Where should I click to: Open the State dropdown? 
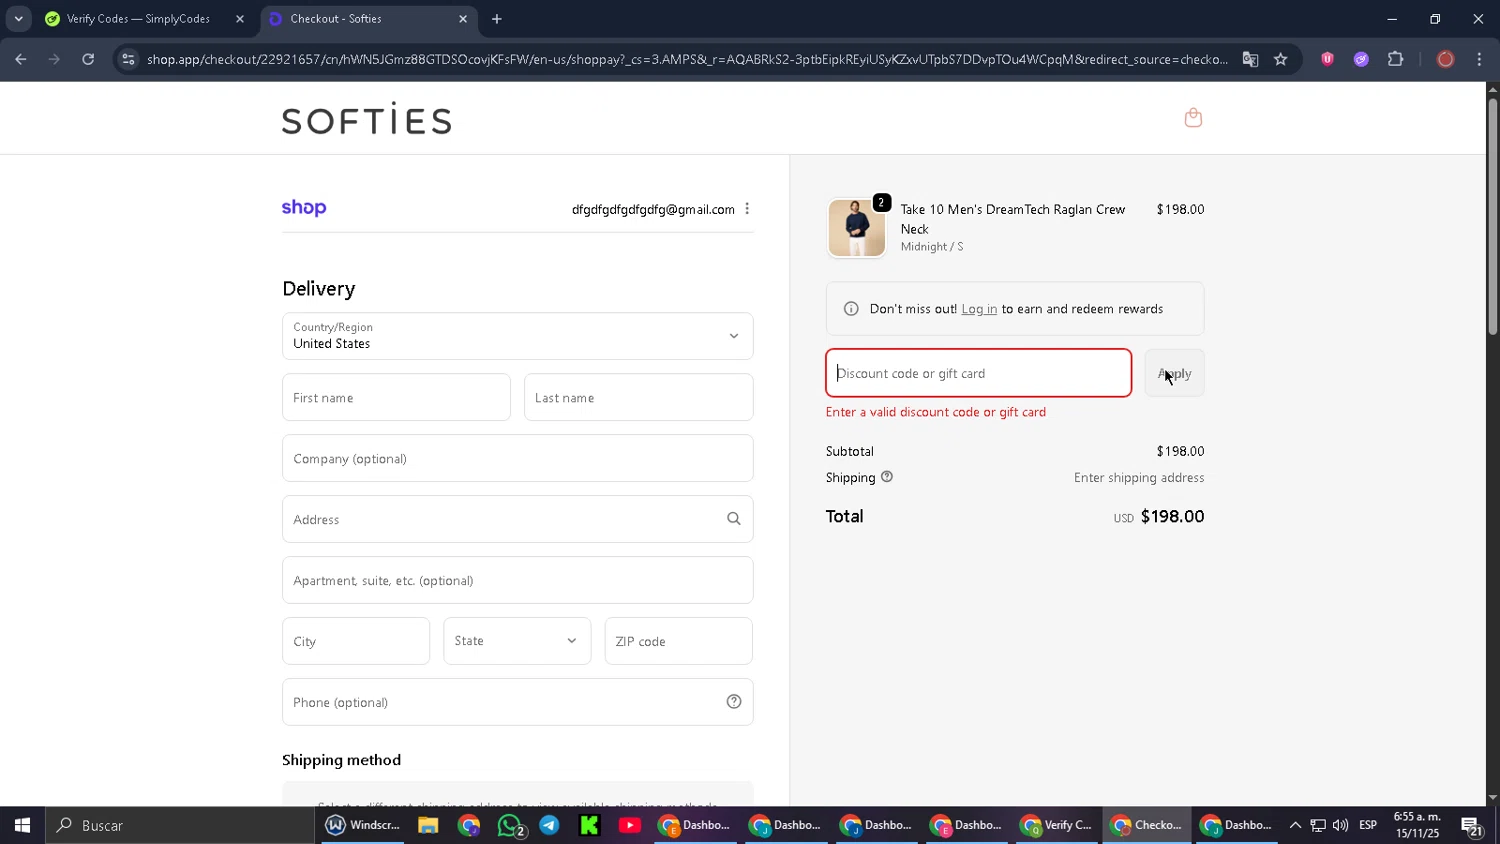[x=517, y=641]
